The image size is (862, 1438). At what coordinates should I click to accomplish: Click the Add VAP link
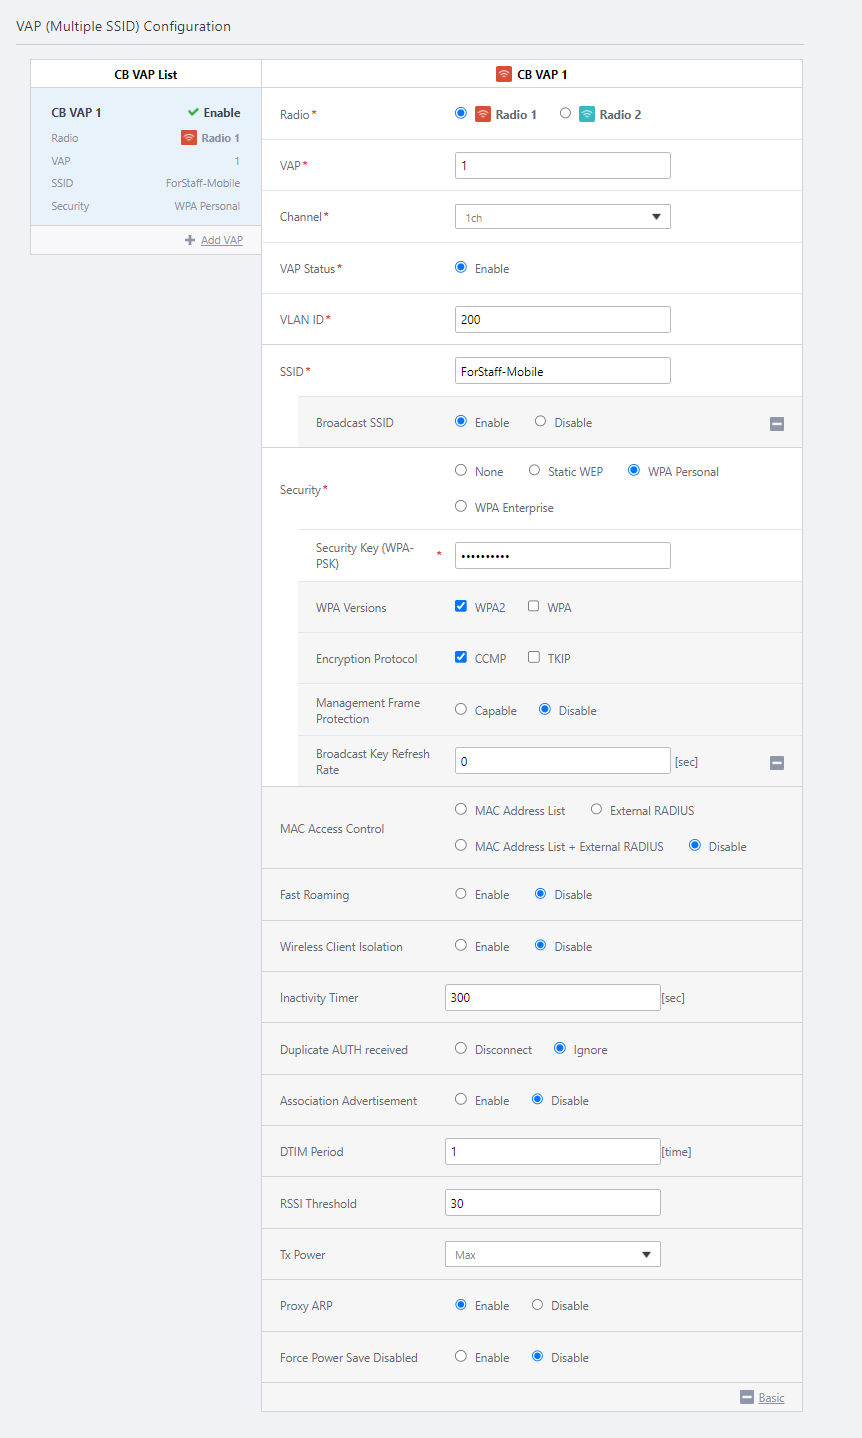coord(222,240)
